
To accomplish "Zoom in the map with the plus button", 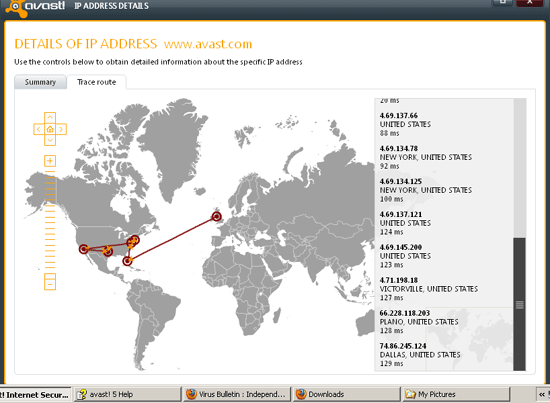I will tap(50, 161).
